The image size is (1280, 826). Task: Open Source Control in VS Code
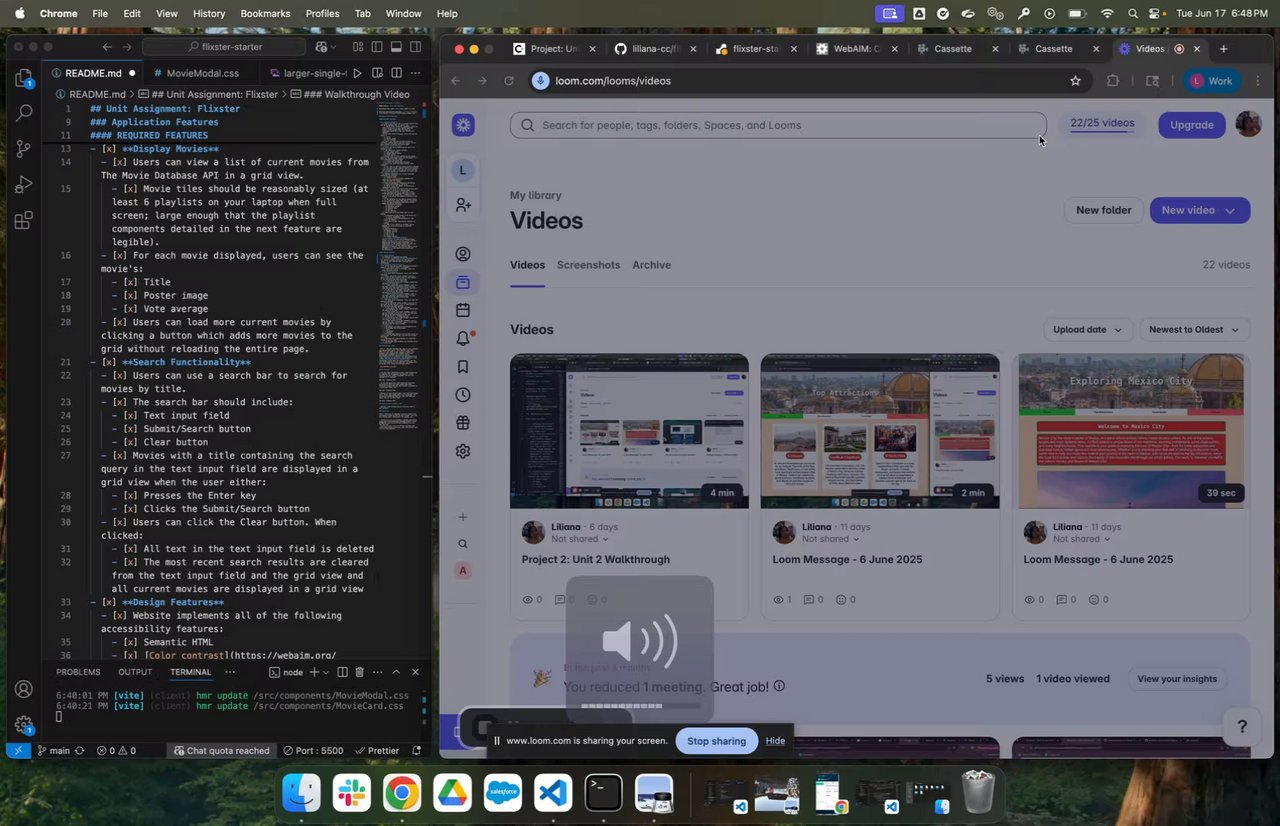(x=24, y=150)
